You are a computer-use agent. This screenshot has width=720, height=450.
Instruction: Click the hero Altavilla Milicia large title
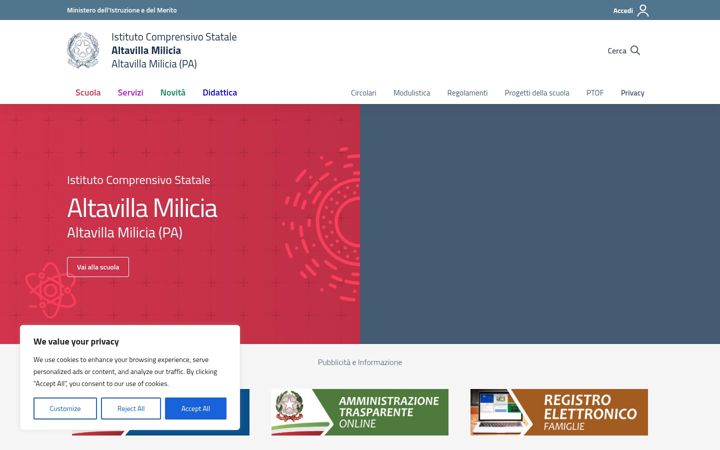142,208
